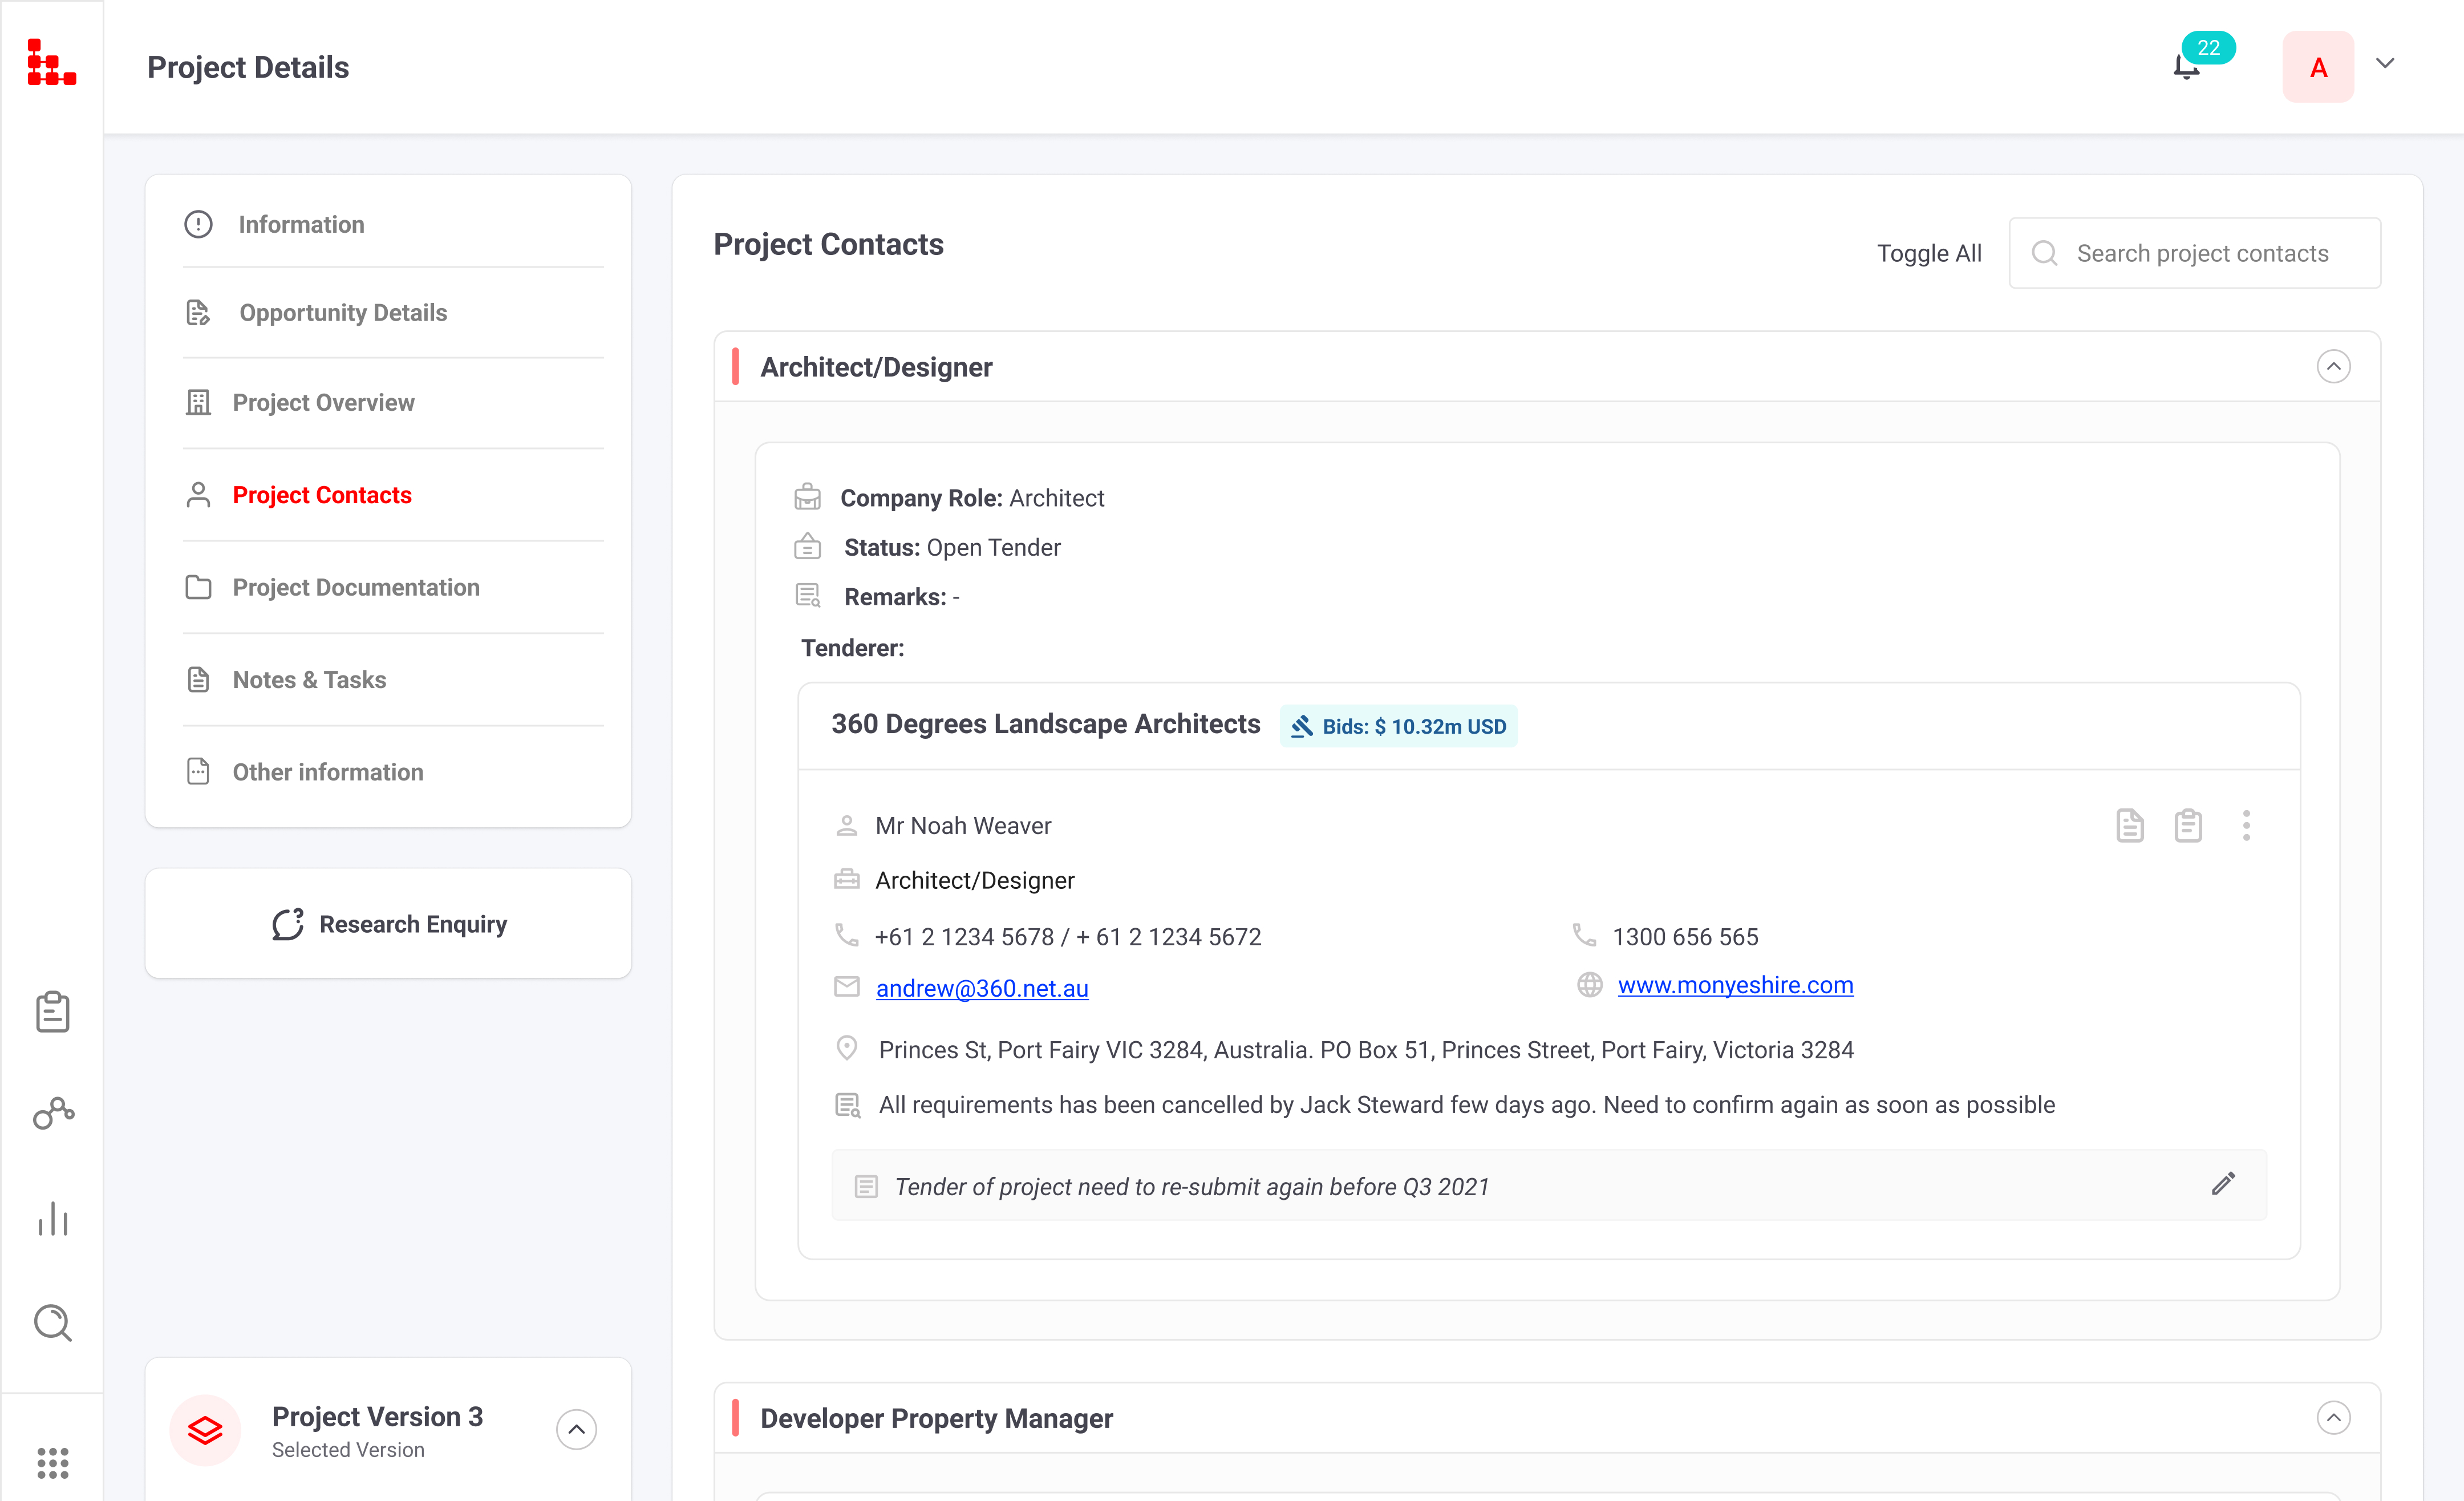The image size is (2464, 1501).
Task: Click the Selected Version label
Action: tap(348, 1450)
